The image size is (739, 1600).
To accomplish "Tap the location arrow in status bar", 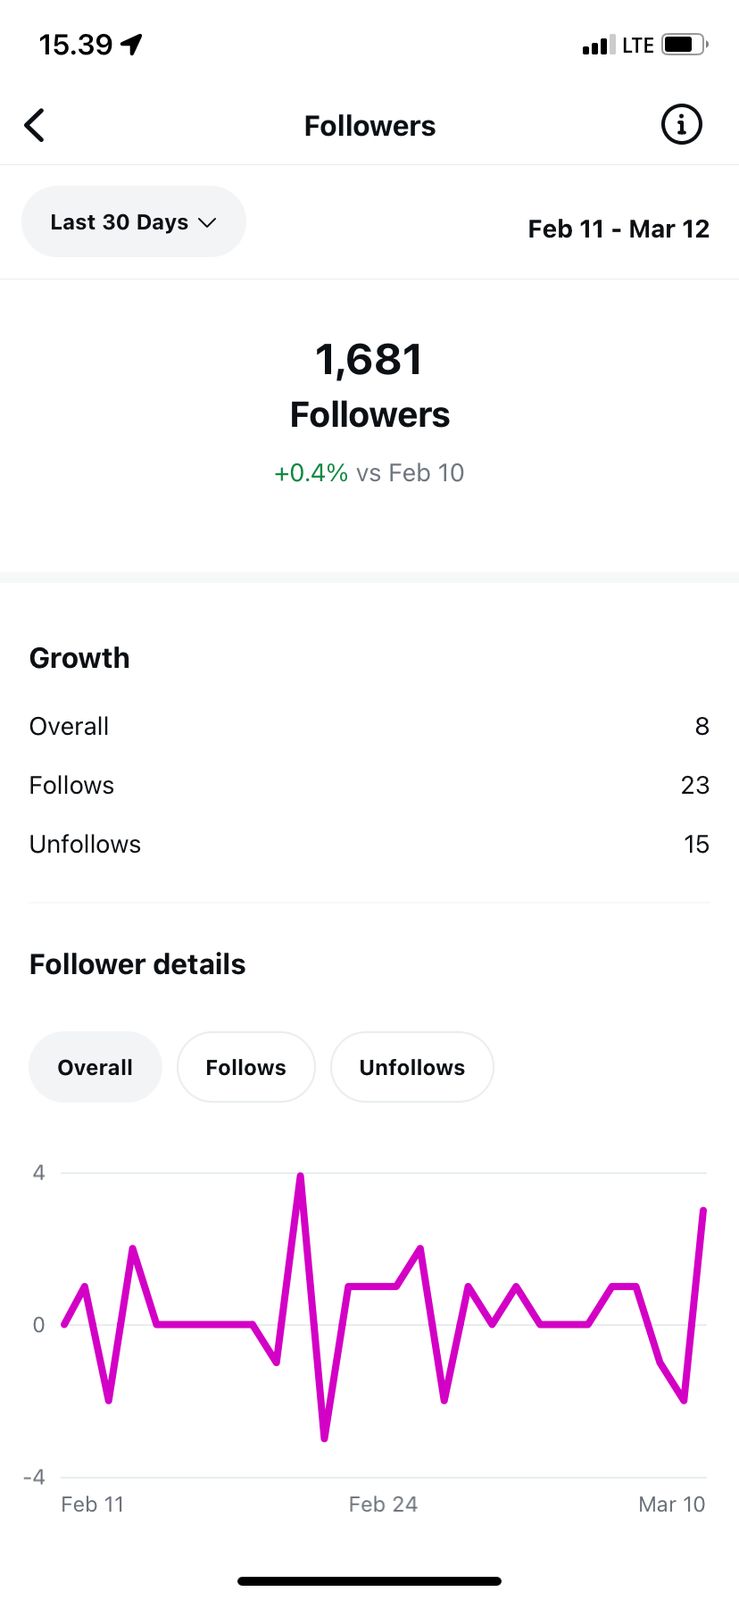I will pyautogui.click(x=131, y=44).
